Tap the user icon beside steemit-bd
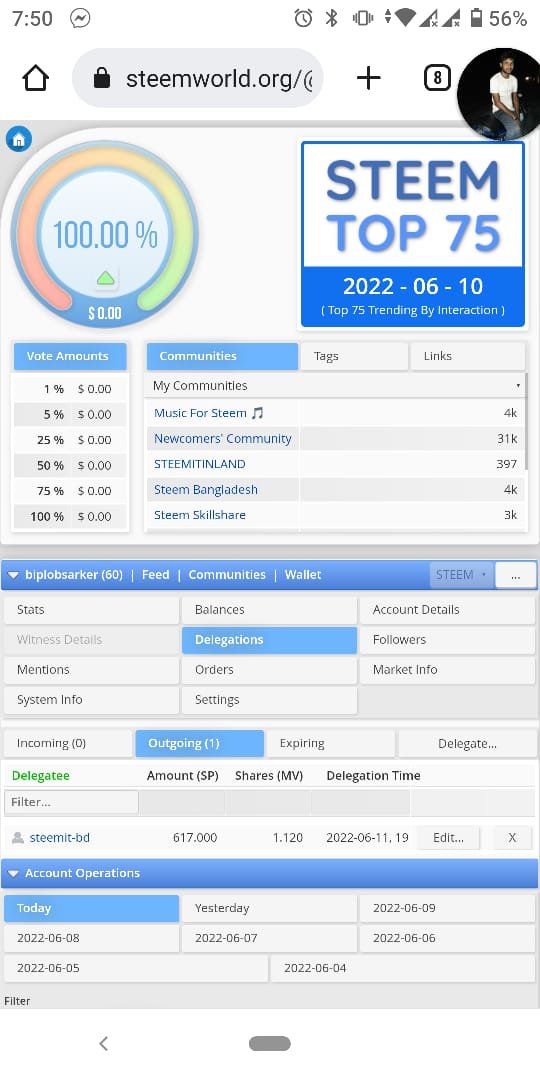540x1080 pixels. pos(18,838)
